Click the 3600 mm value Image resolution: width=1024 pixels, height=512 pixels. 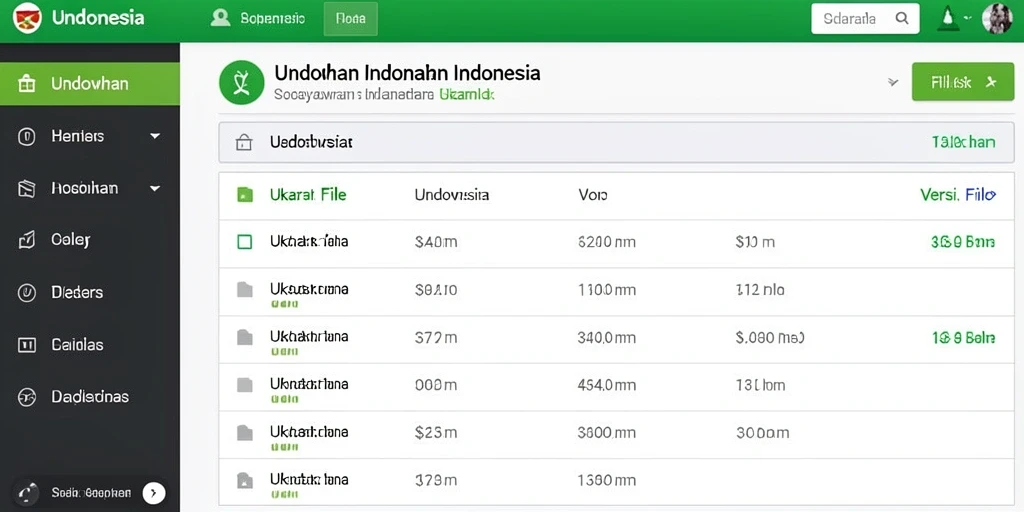[x=607, y=432]
